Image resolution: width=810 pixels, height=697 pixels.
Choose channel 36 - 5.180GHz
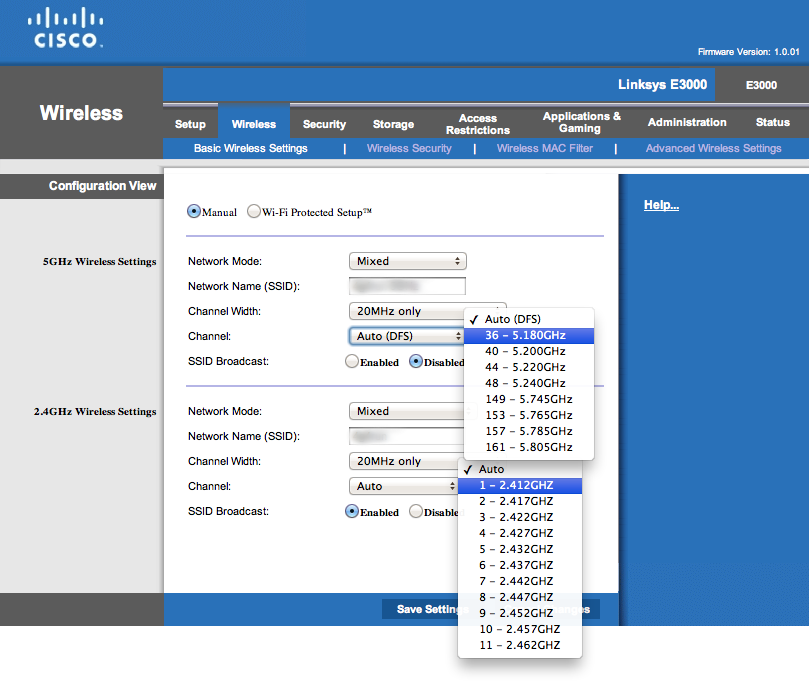(x=529, y=335)
